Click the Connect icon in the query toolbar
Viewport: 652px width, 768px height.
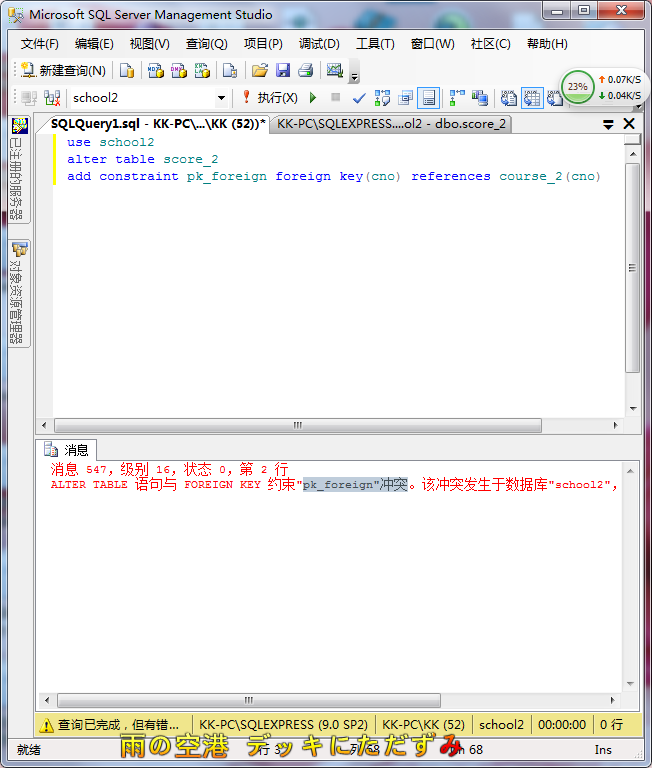tap(29, 98)
